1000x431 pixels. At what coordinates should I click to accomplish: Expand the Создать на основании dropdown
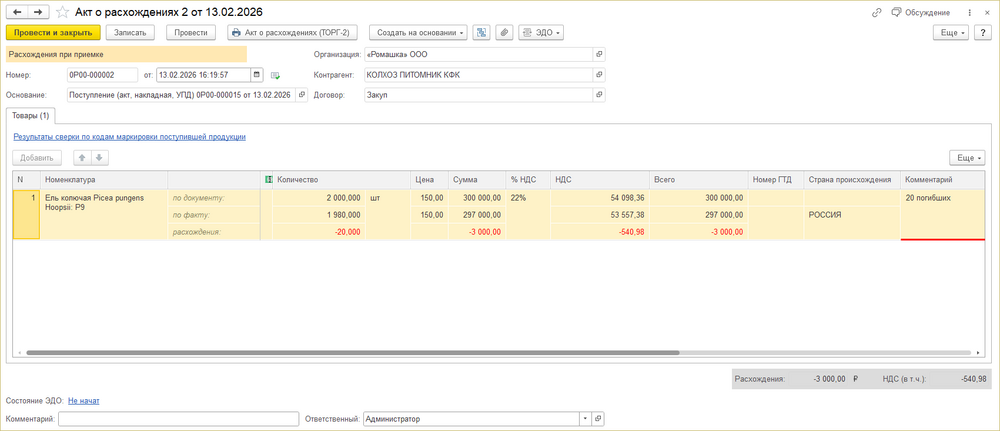[x=418, y=32]
